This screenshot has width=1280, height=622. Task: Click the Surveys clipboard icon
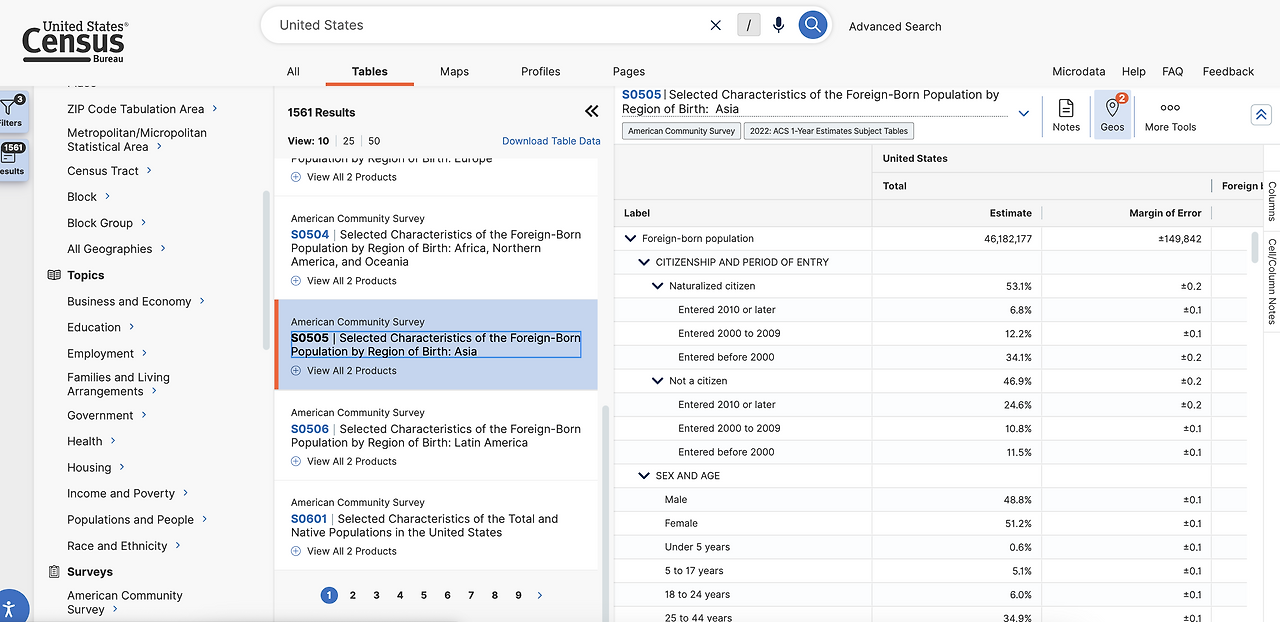coord(54,572)
